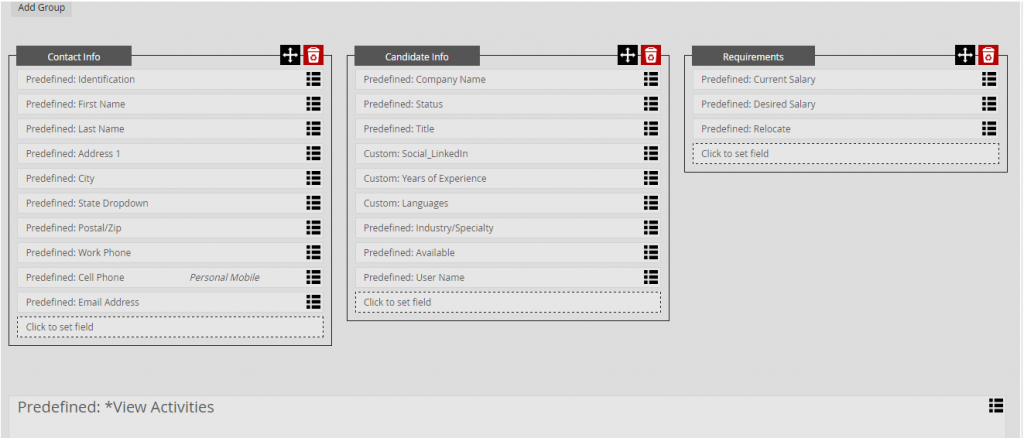The image size is (1024, 438).
Task: Select 'Predefined: Available' field text
Action: tap(409, 253)
